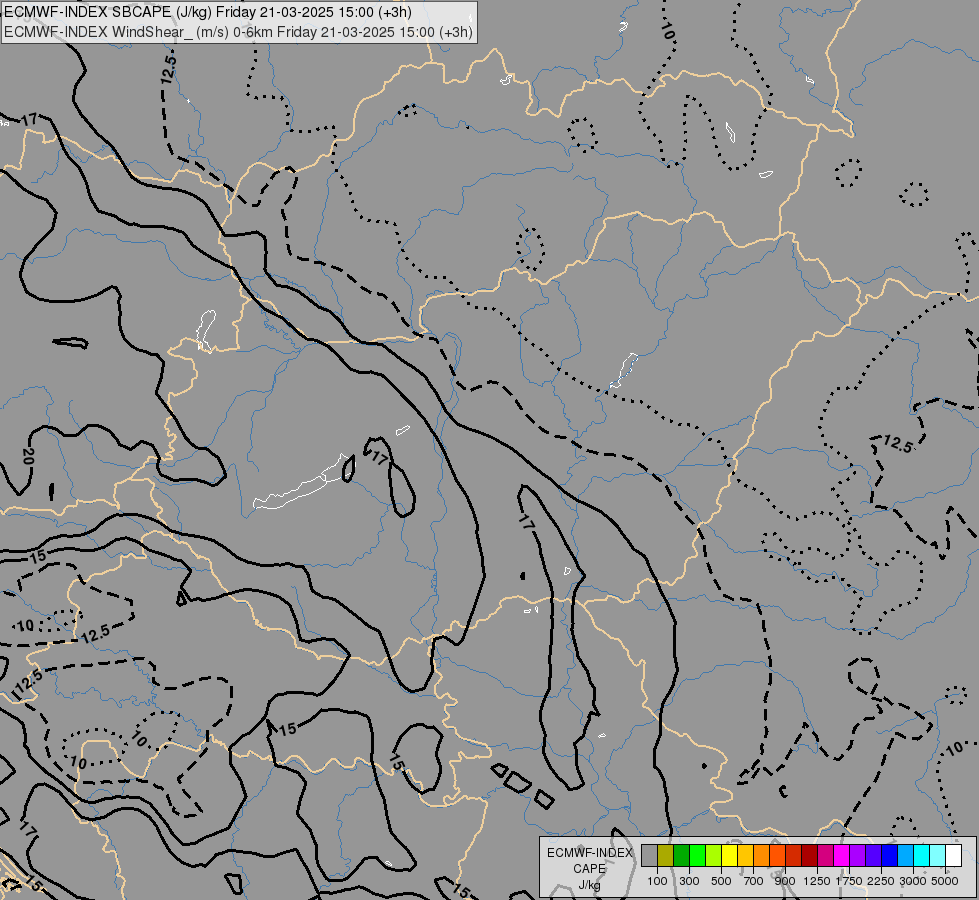Click legend value 3000
Image resolution: width=979 pixels, height=900 pixels.
(913, 881)
